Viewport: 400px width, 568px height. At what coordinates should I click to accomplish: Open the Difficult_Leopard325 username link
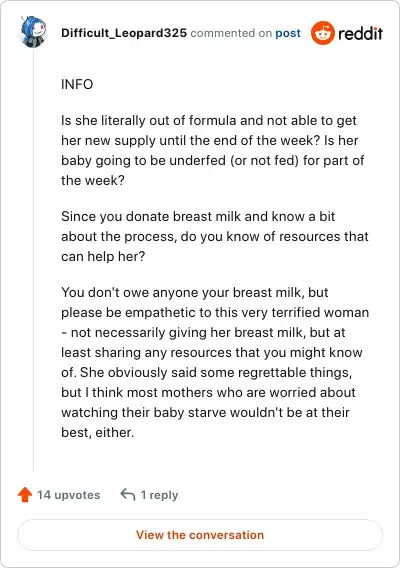point(124,33)
